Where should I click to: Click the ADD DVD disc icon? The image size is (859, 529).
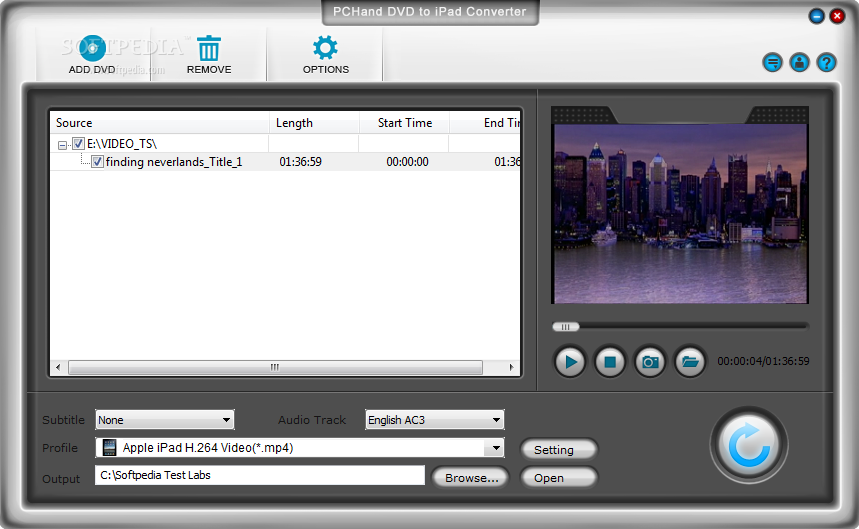92,49
